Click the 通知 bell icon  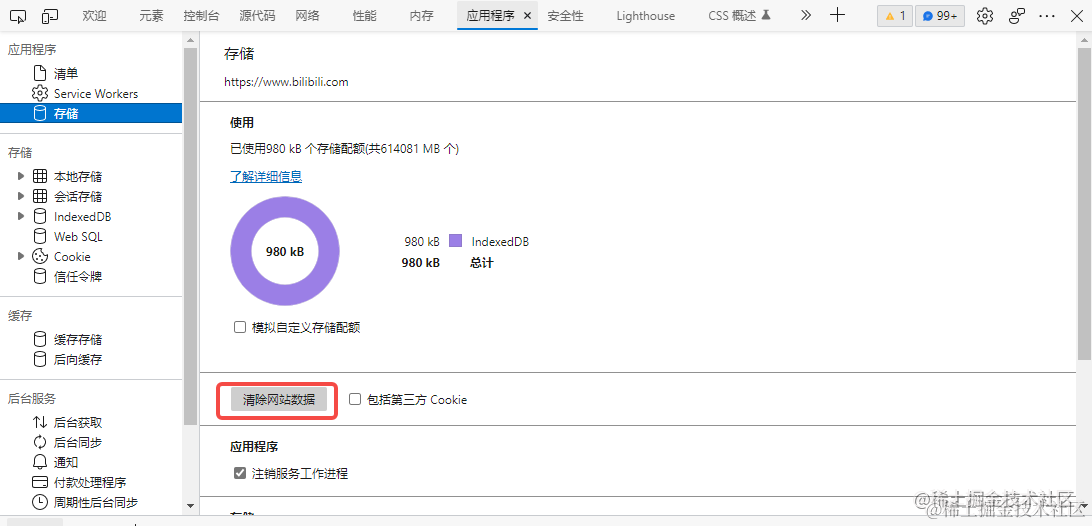pyautogui.click(x=40, y=462)
